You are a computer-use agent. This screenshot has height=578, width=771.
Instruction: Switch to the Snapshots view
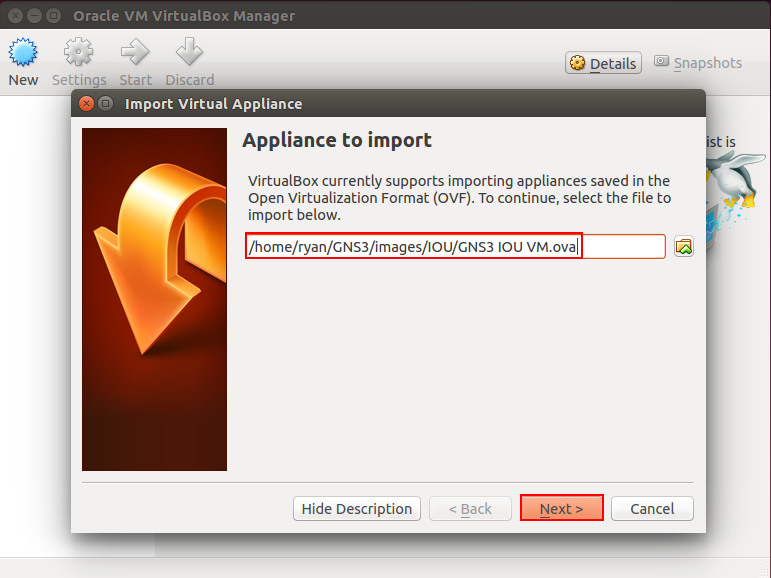pos(698,63)
